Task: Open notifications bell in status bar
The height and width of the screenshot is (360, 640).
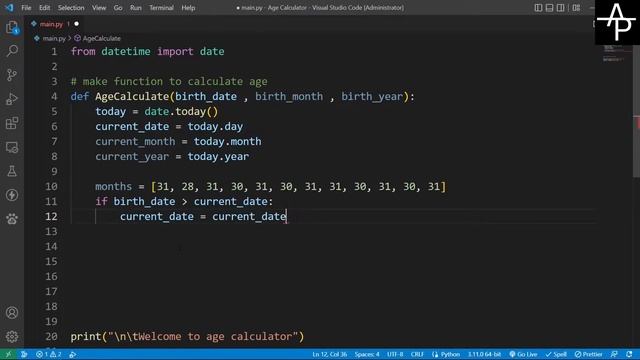Action: pos(629,354)
